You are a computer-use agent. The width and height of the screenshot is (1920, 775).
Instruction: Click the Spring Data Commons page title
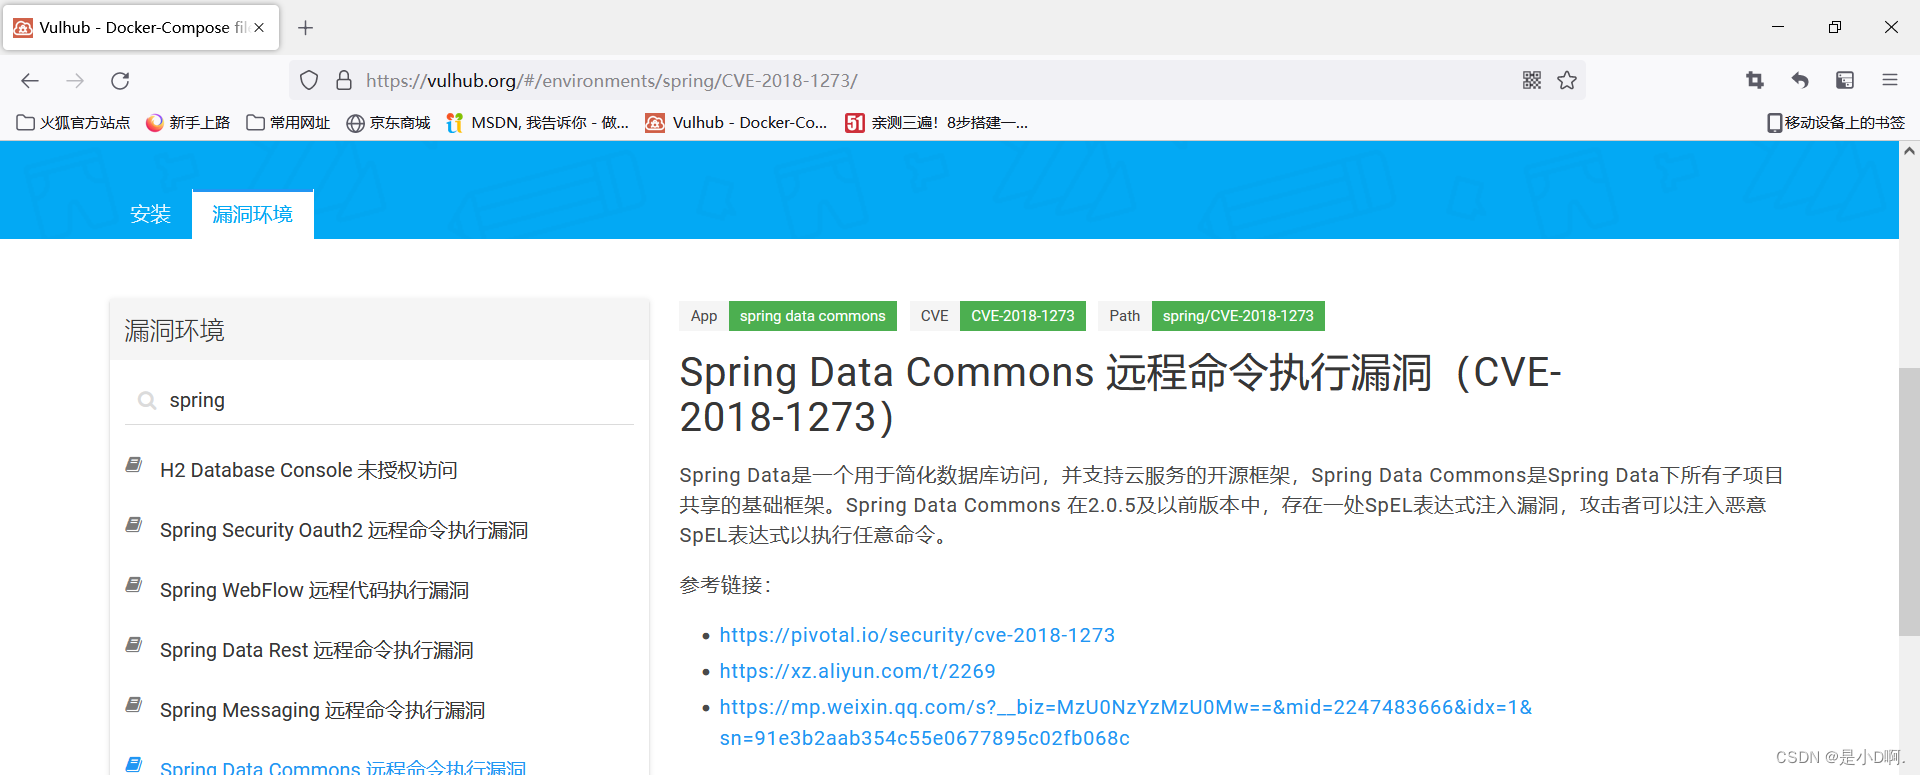click(x=1120, y=394)
